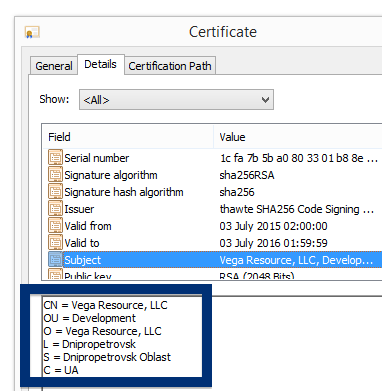This screenshot has height=391, width=382.
Task: Select the Subject field icon
Action: click(55, 260)
